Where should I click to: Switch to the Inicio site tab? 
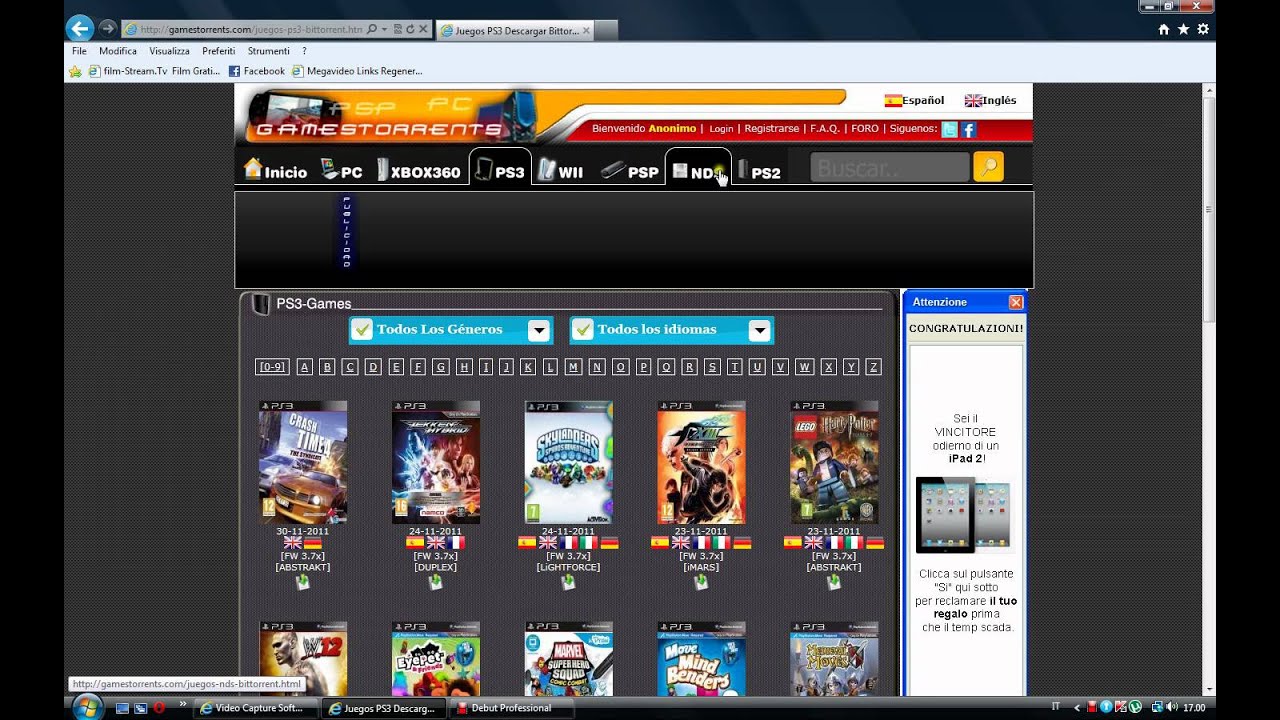click(275, 171)
